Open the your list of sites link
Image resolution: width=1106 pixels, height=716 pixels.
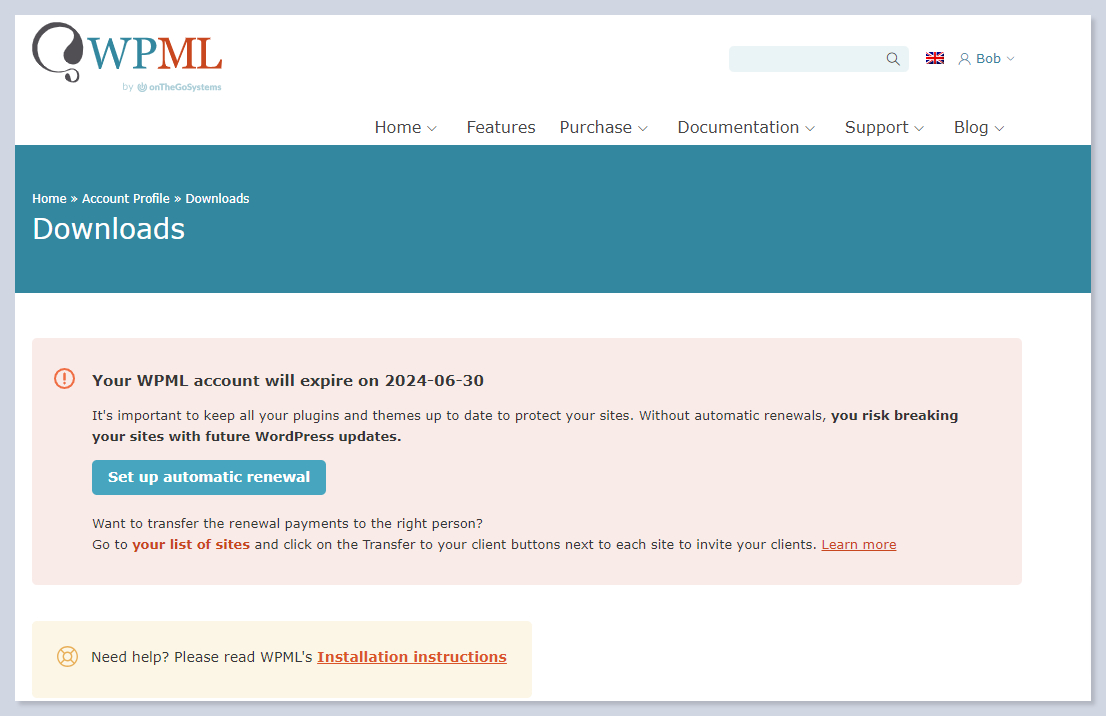pyautogui.click(x=191, y=545)
